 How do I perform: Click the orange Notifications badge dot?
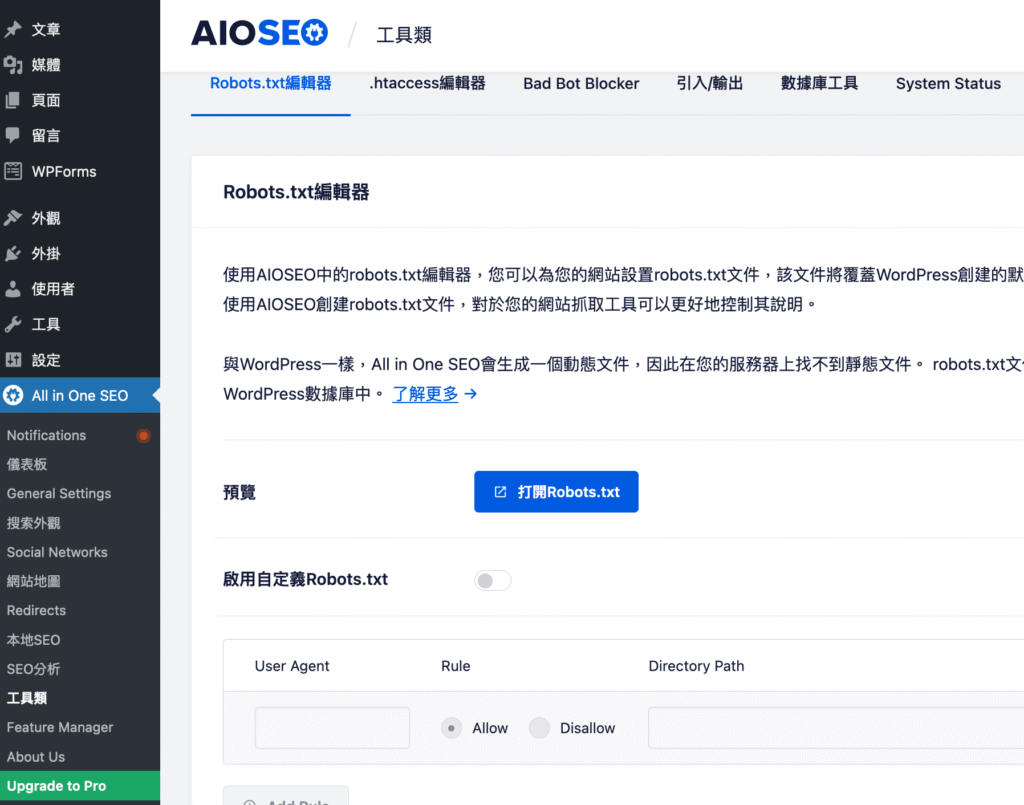tap(143, 435)
